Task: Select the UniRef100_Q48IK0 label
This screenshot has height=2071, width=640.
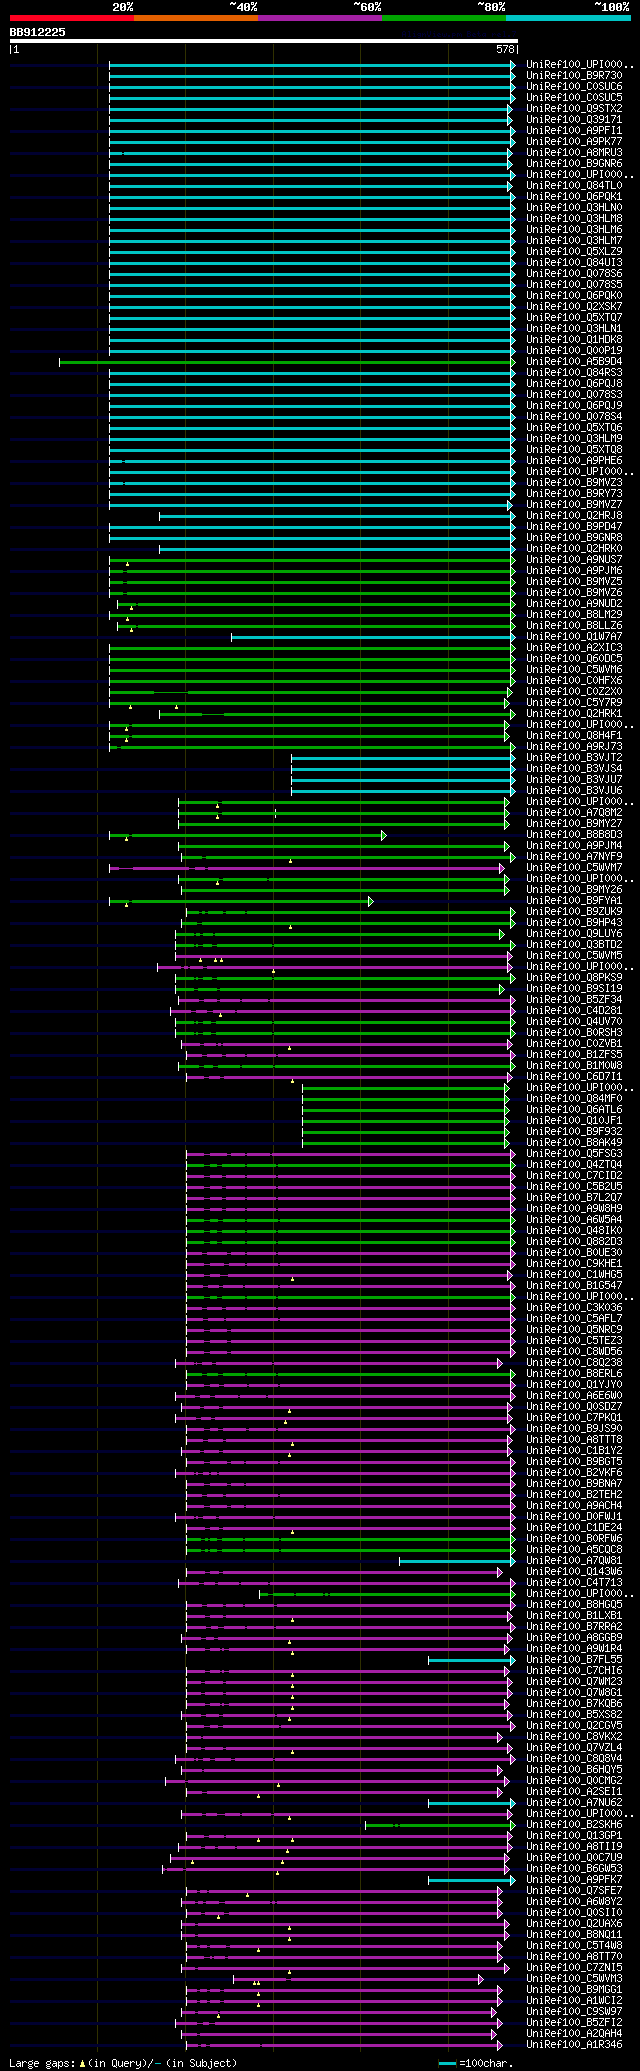Action: pos(574,1230)
